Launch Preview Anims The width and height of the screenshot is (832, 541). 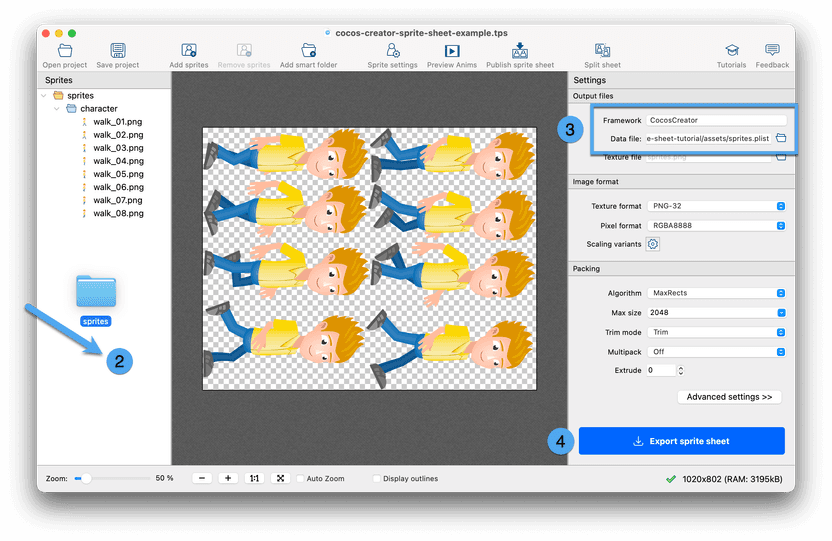(x=452, y=56)
